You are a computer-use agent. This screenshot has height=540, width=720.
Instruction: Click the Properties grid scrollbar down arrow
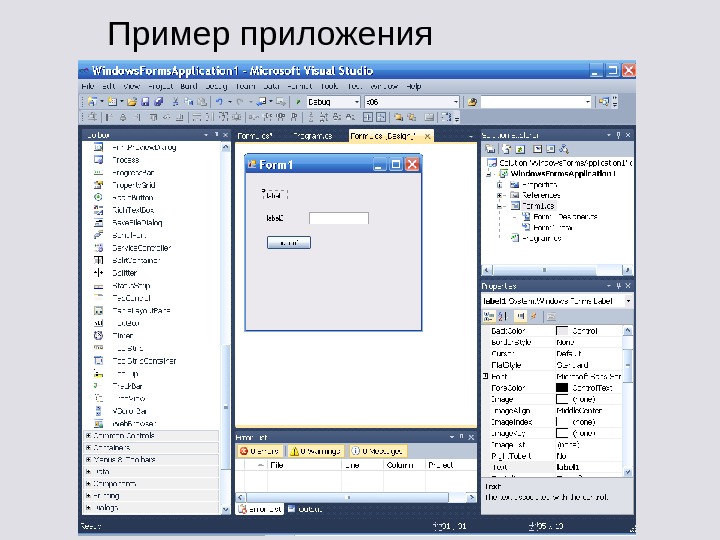point(628,472)
